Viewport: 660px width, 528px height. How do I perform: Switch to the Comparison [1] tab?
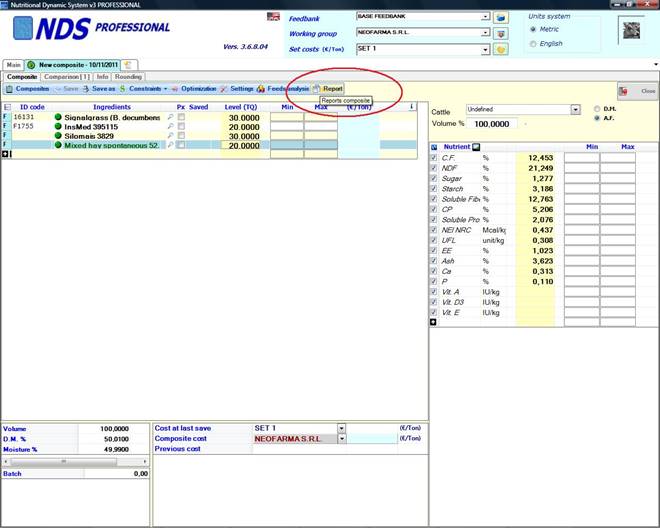click(67, 77)
